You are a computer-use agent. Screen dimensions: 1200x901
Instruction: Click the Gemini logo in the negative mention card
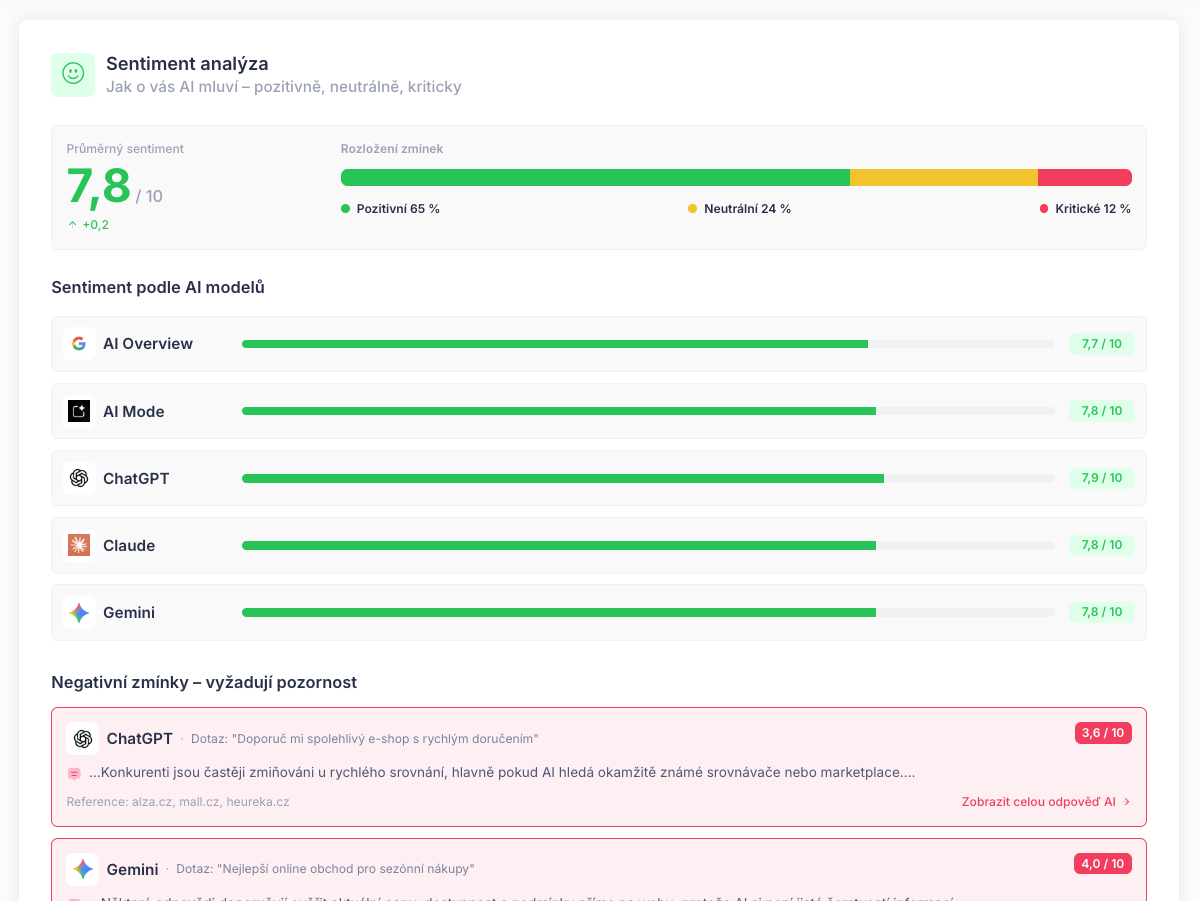pyautogui.click(x=82, y=869)
